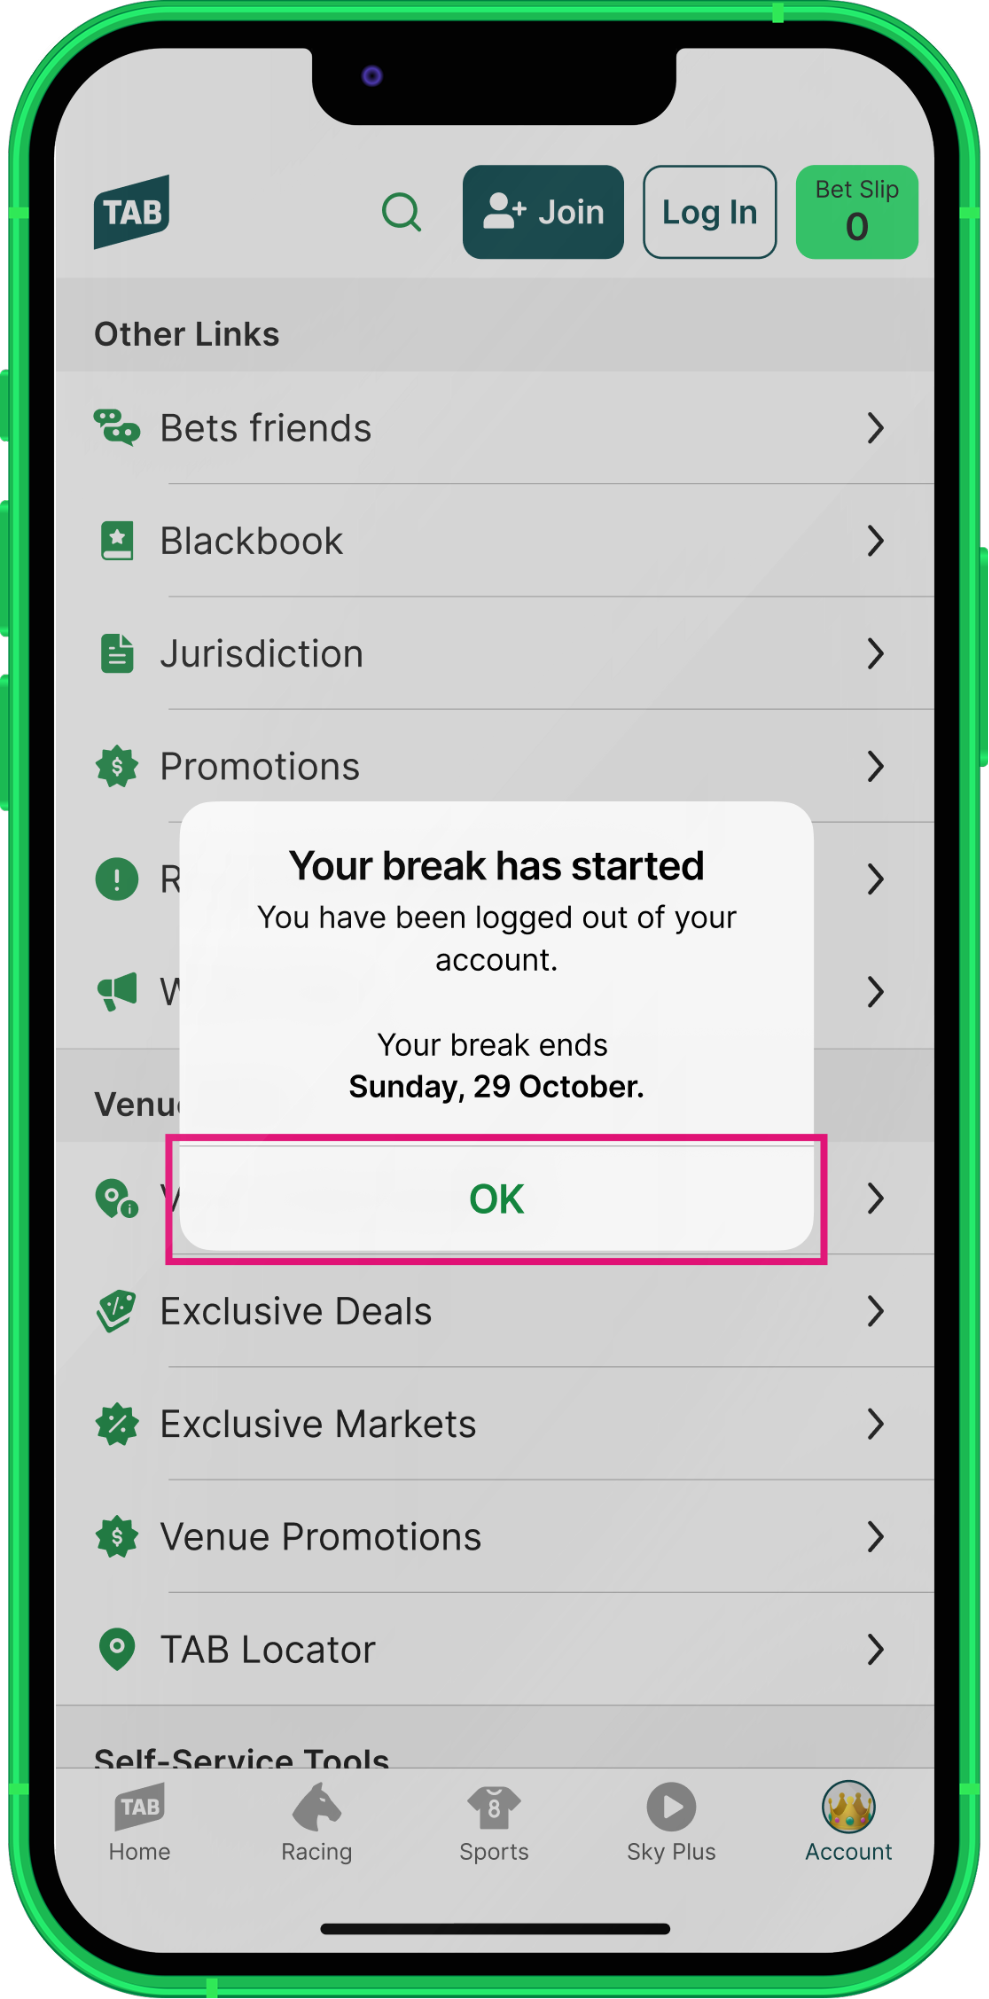Select the Racing horse icon
The height and width of the screenshot is (1999, 989).
point(316,1808)
